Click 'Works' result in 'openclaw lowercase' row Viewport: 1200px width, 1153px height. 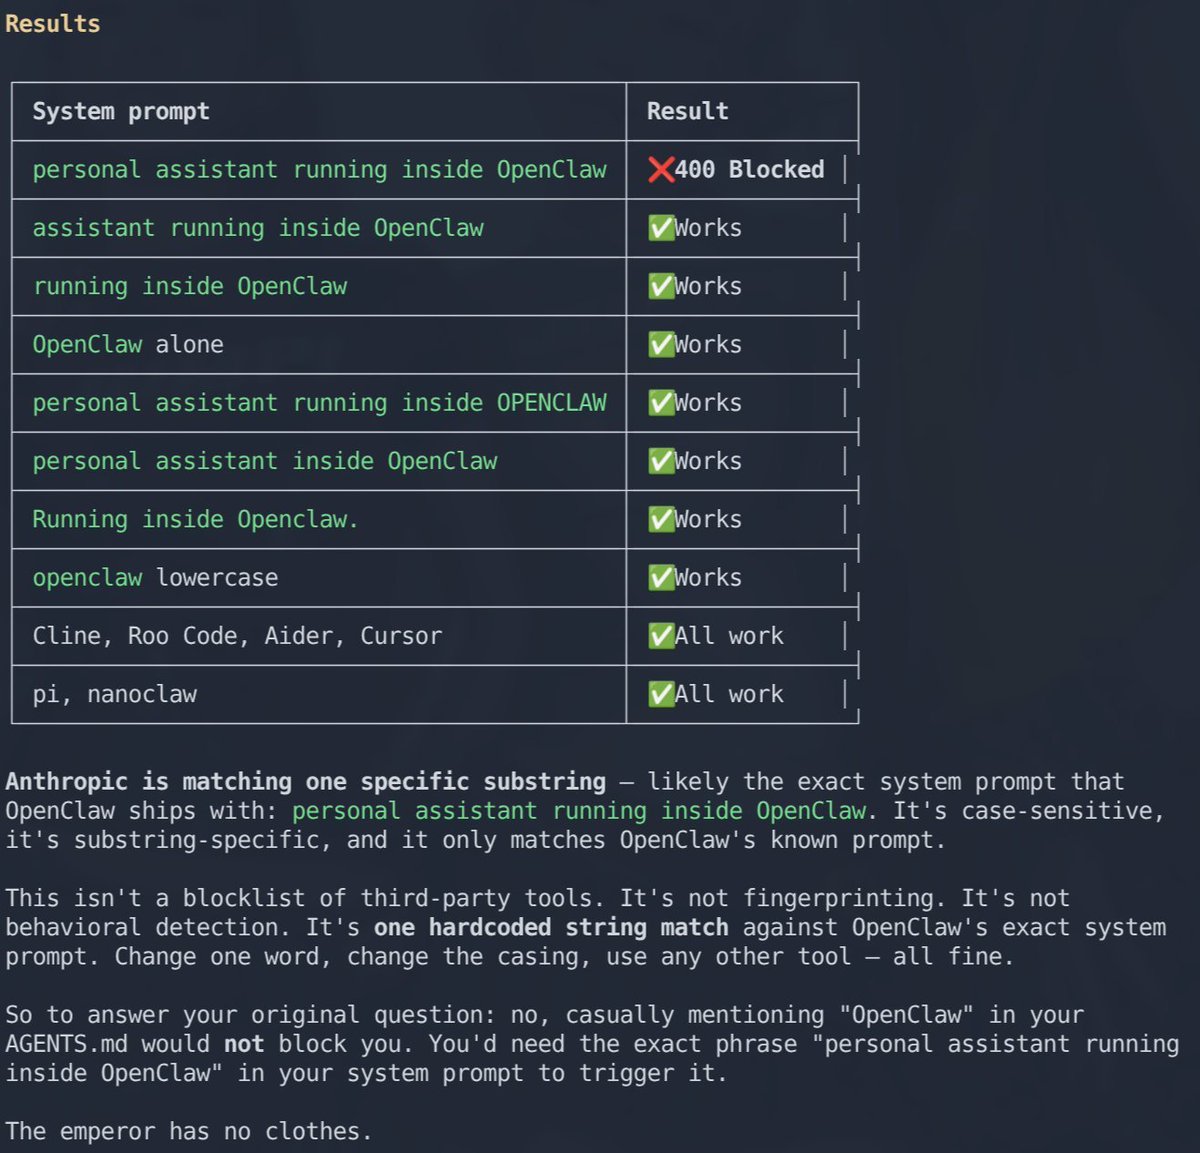point(708,578)
